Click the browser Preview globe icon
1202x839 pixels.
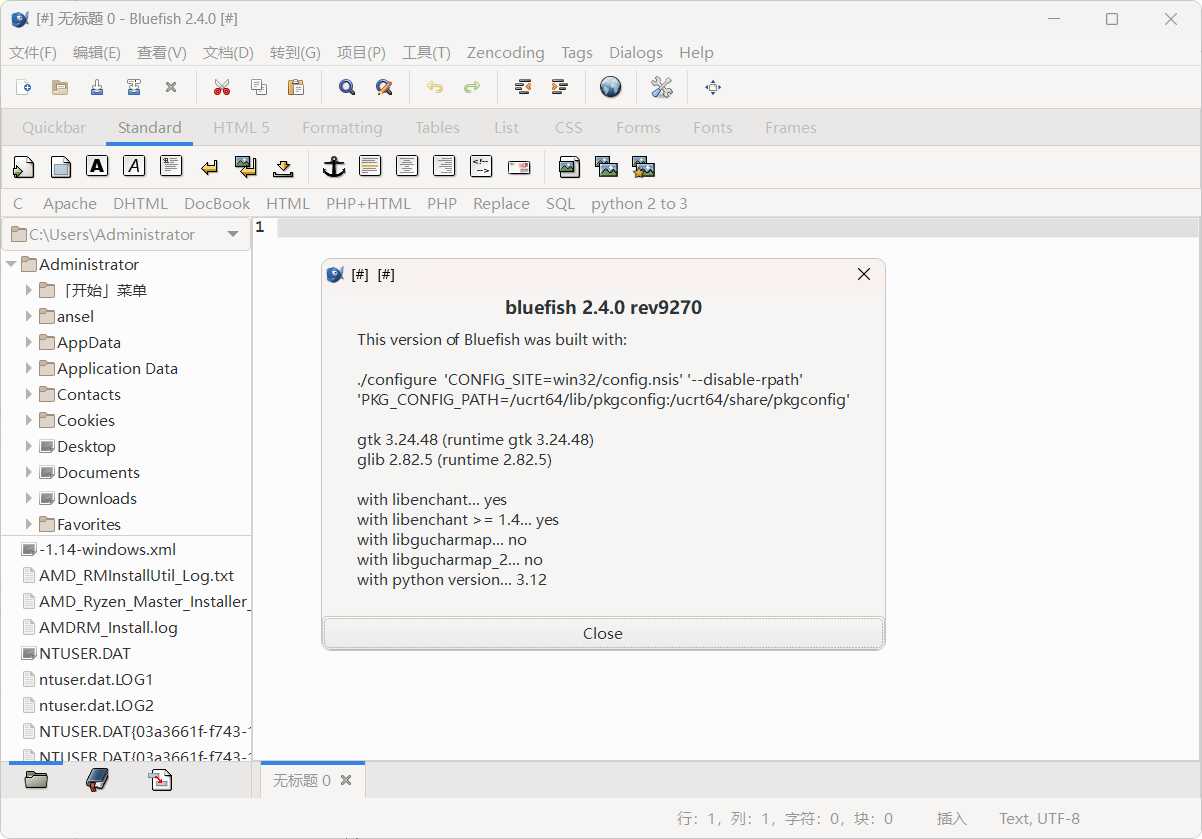click(x=610, y=87)
